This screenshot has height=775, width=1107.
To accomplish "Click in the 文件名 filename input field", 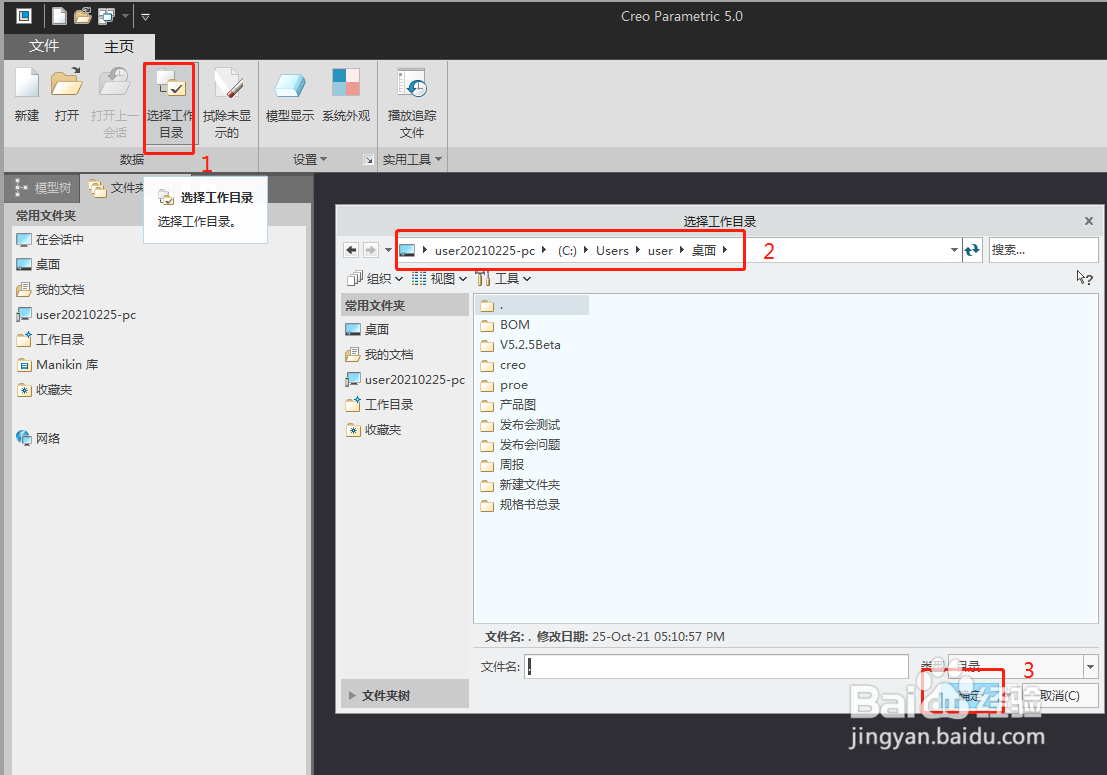I will pos(717,666).
